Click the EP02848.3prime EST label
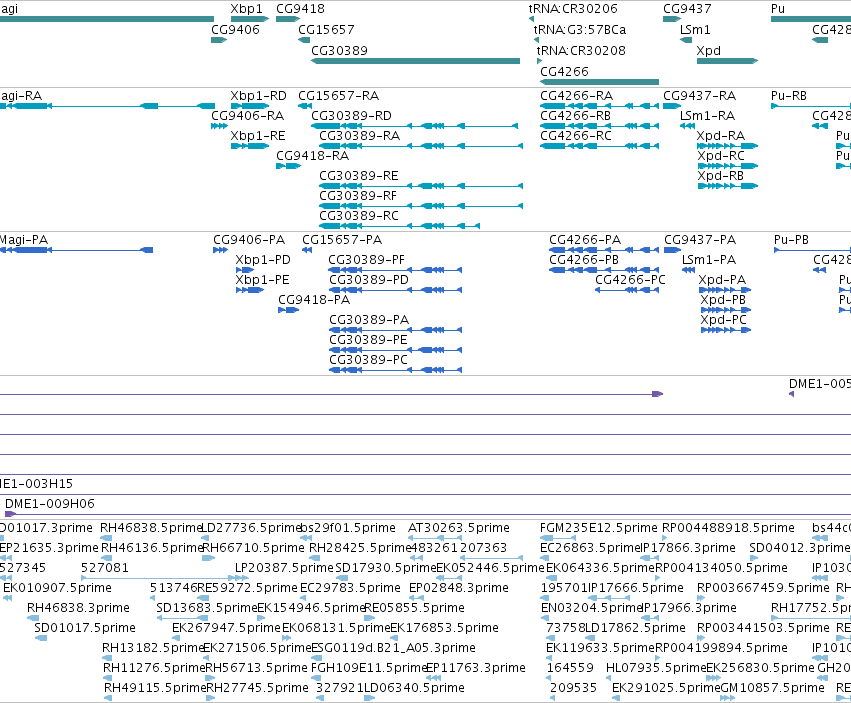 [459, 588]
